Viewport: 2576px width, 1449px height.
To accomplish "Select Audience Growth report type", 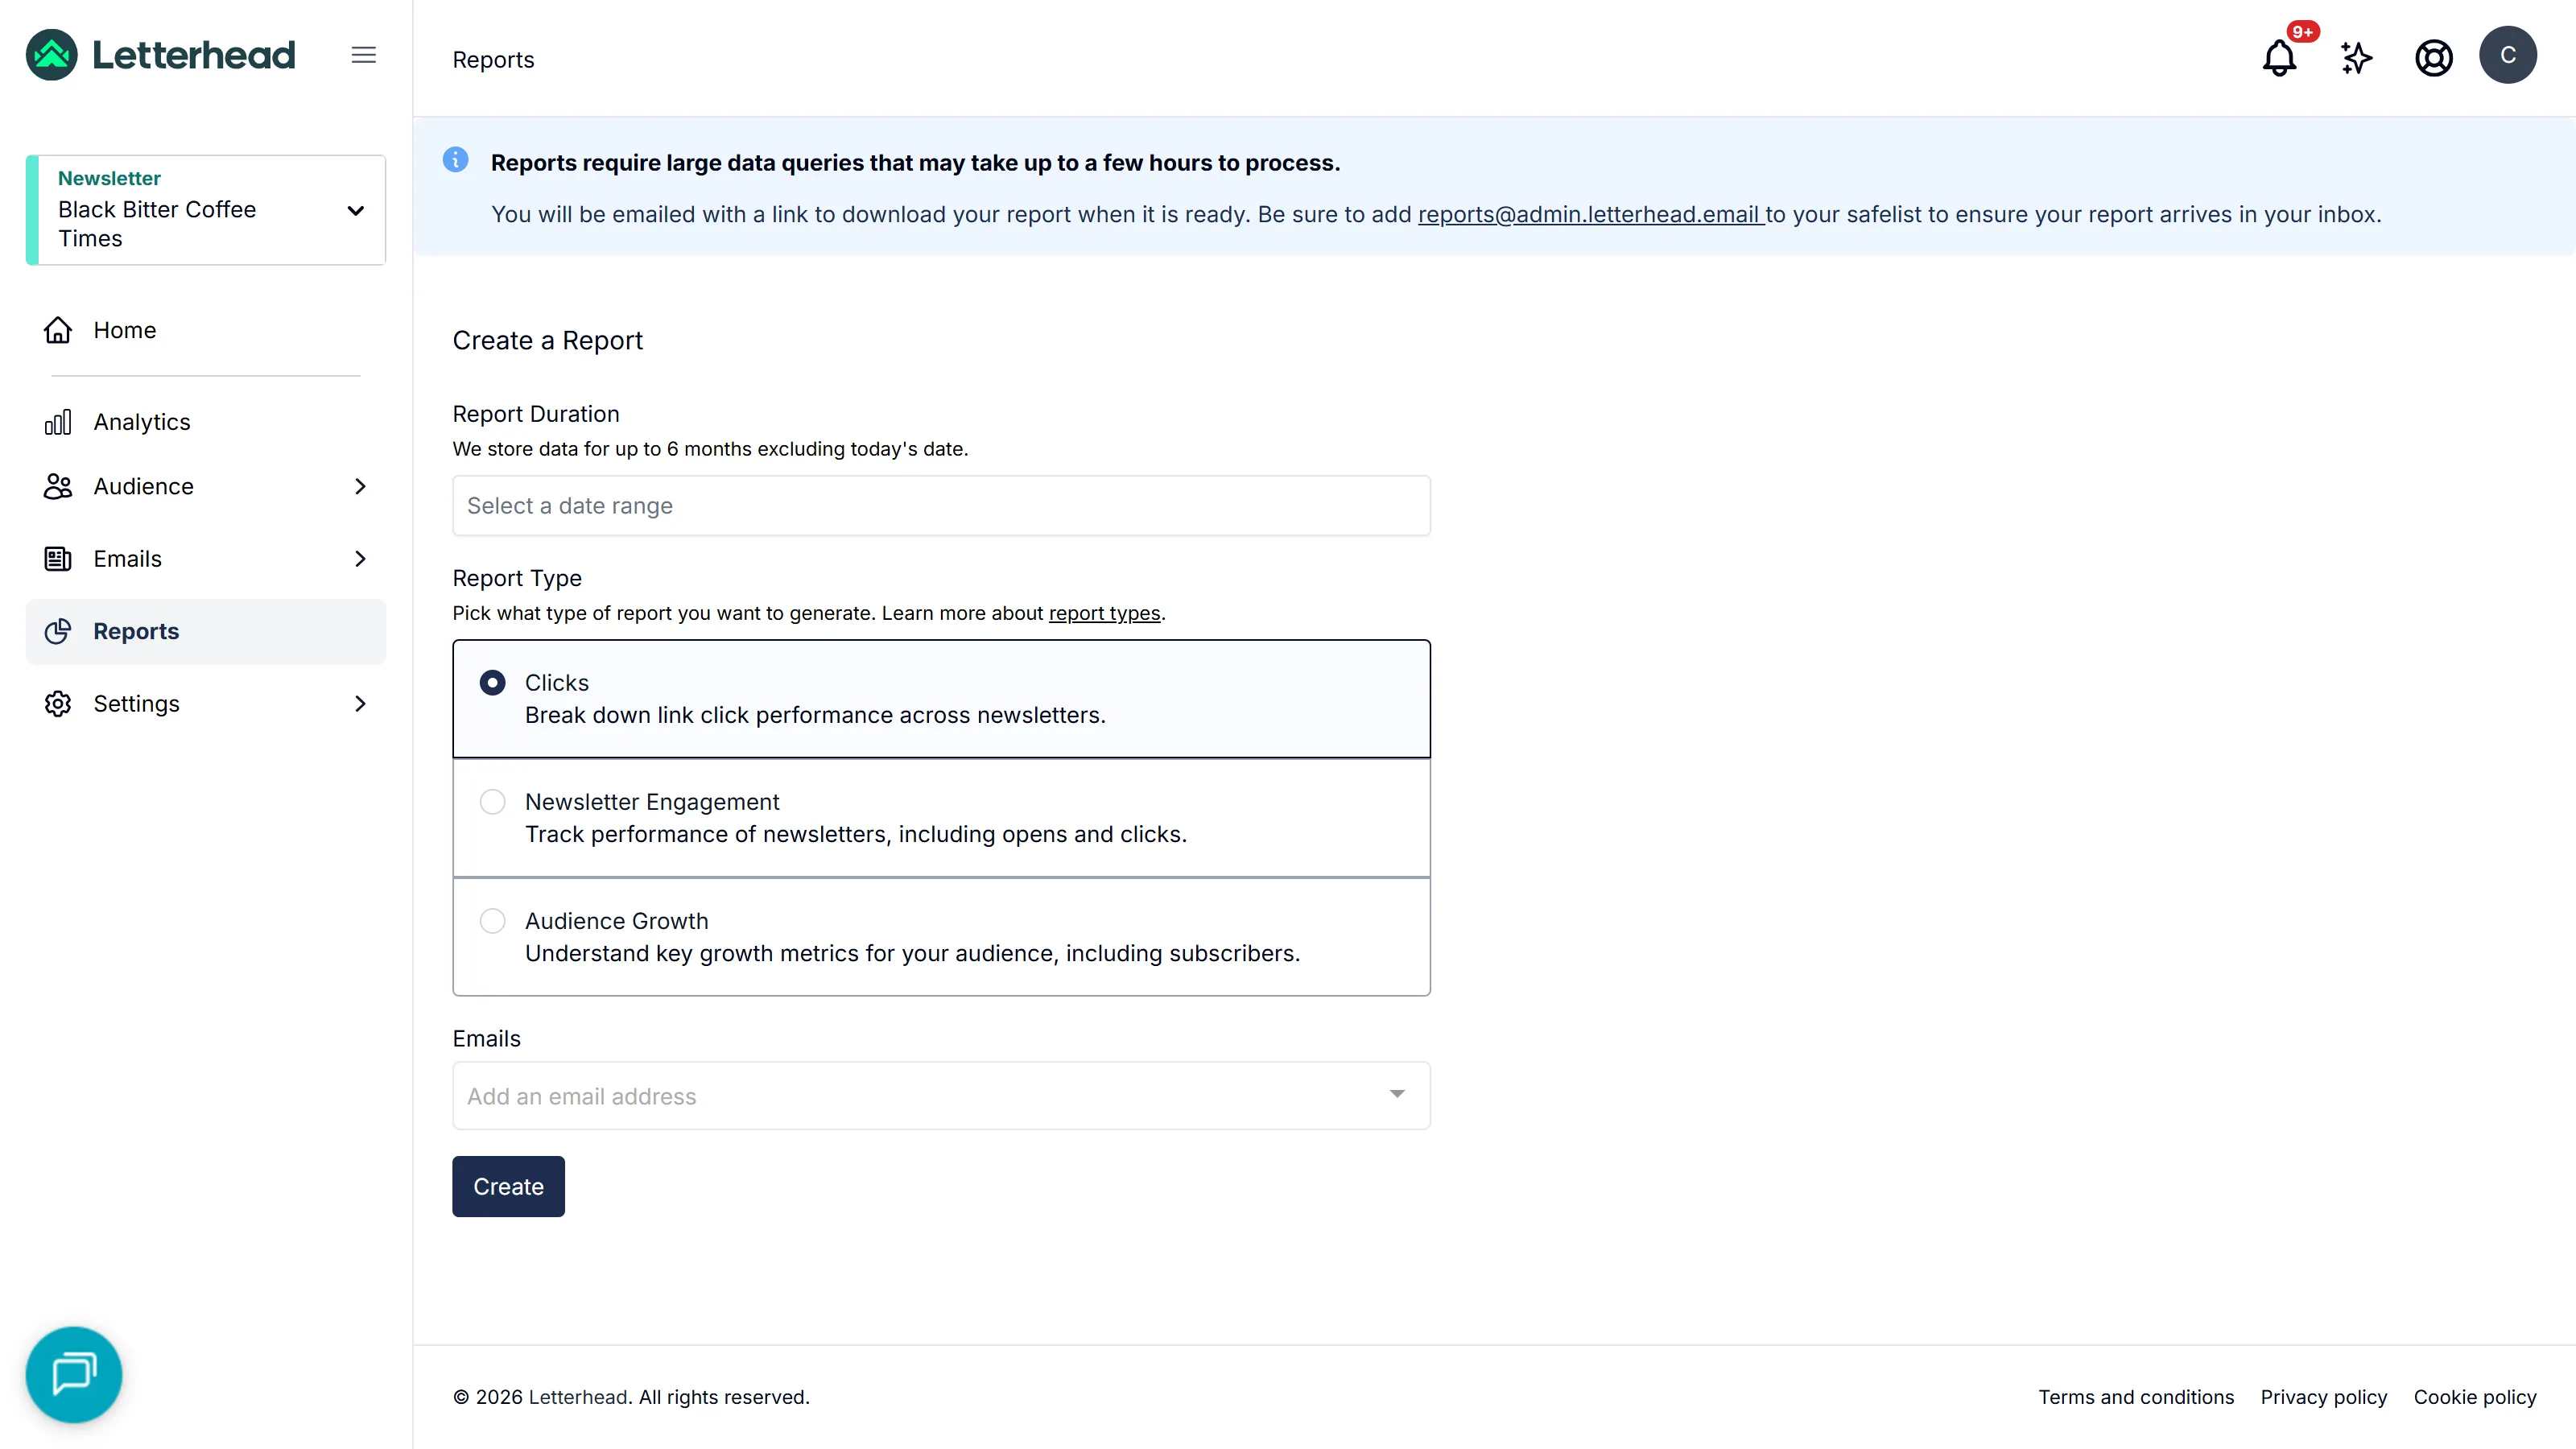I will [941, 936].
